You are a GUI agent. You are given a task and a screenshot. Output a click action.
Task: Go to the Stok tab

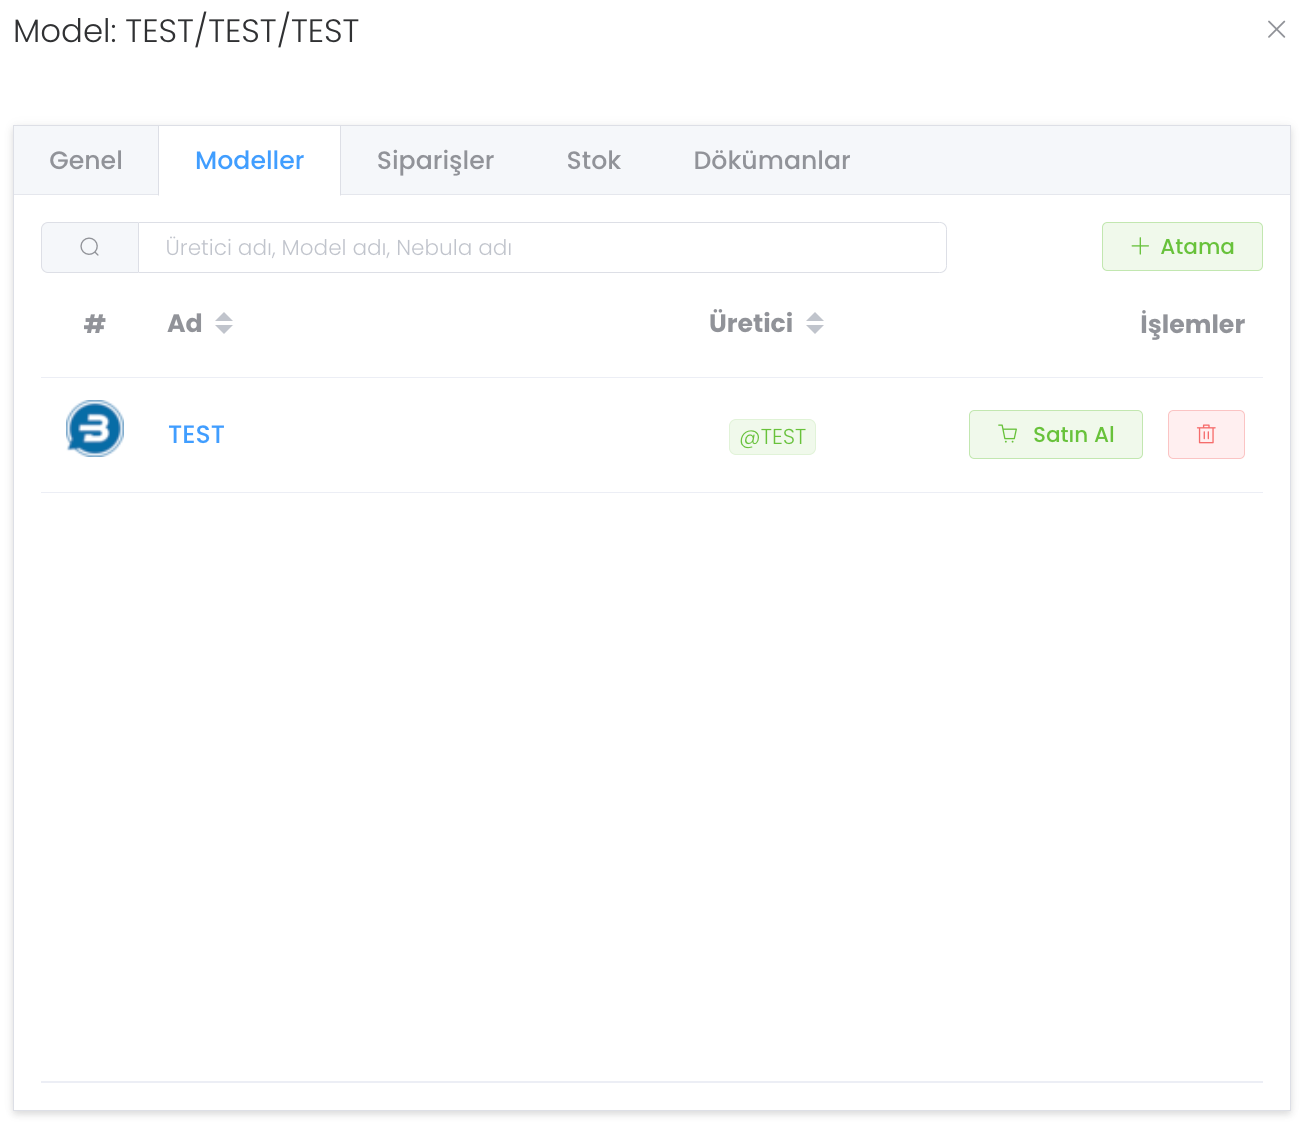(x=593, y=161)
